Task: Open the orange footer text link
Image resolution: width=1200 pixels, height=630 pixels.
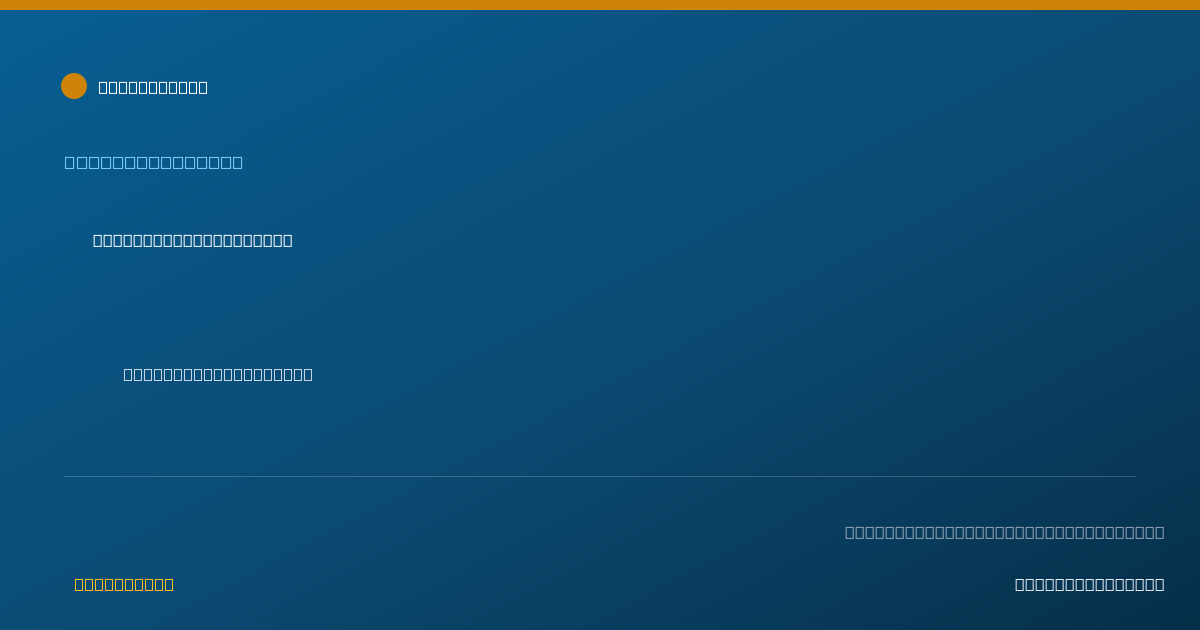Action: click(x=124, y=584)
